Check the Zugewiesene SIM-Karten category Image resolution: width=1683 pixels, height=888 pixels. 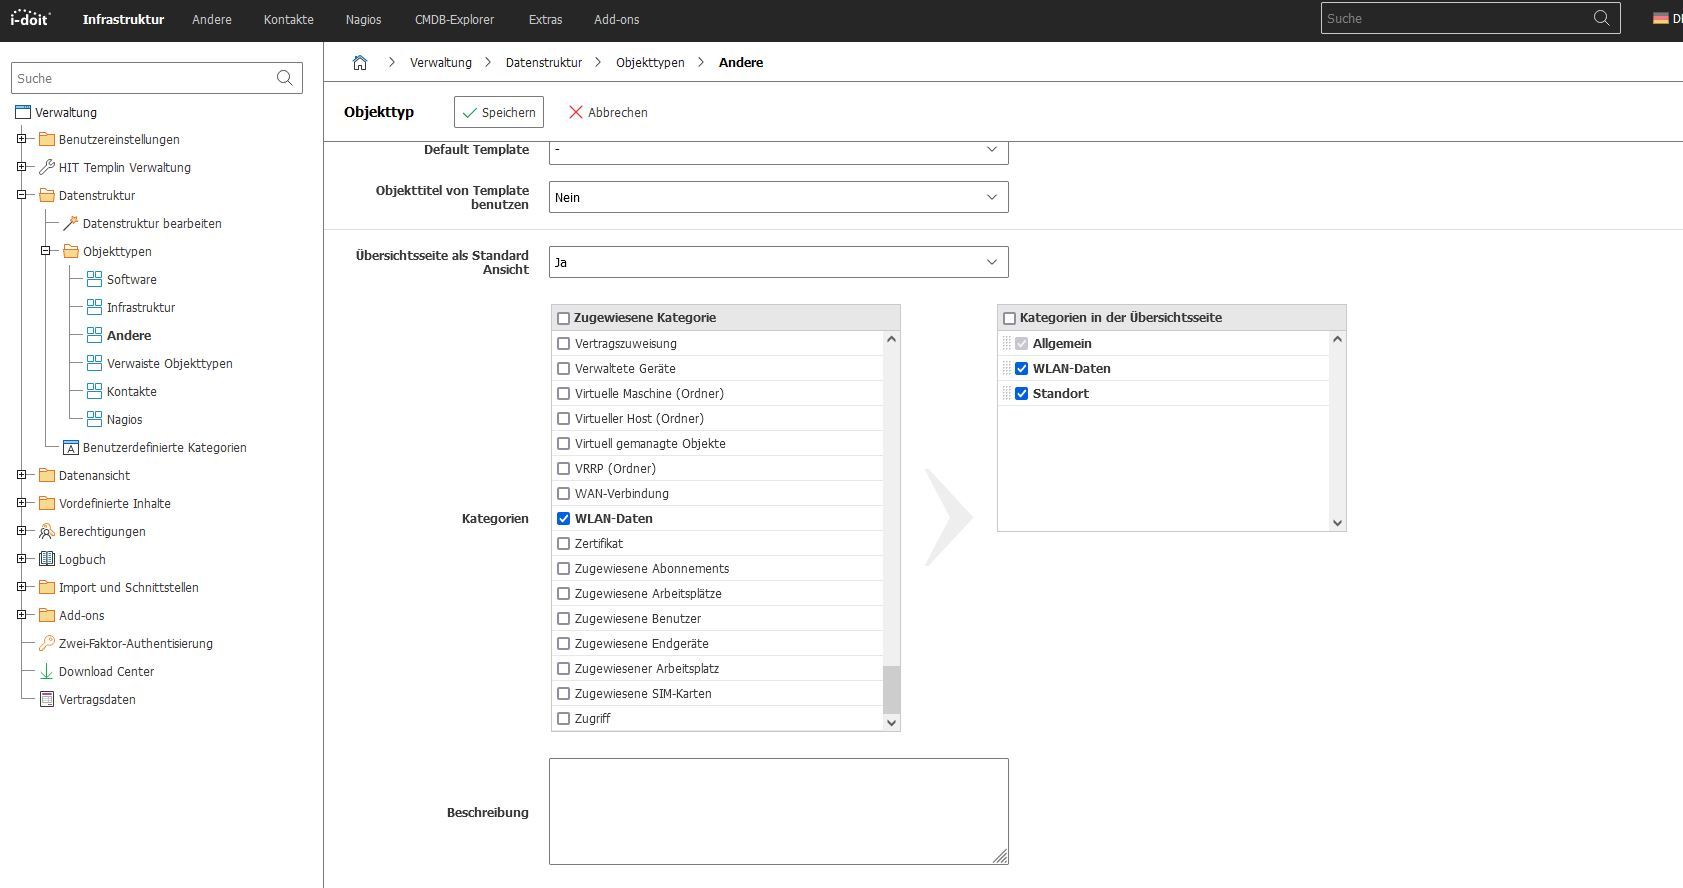coord(563,693)
